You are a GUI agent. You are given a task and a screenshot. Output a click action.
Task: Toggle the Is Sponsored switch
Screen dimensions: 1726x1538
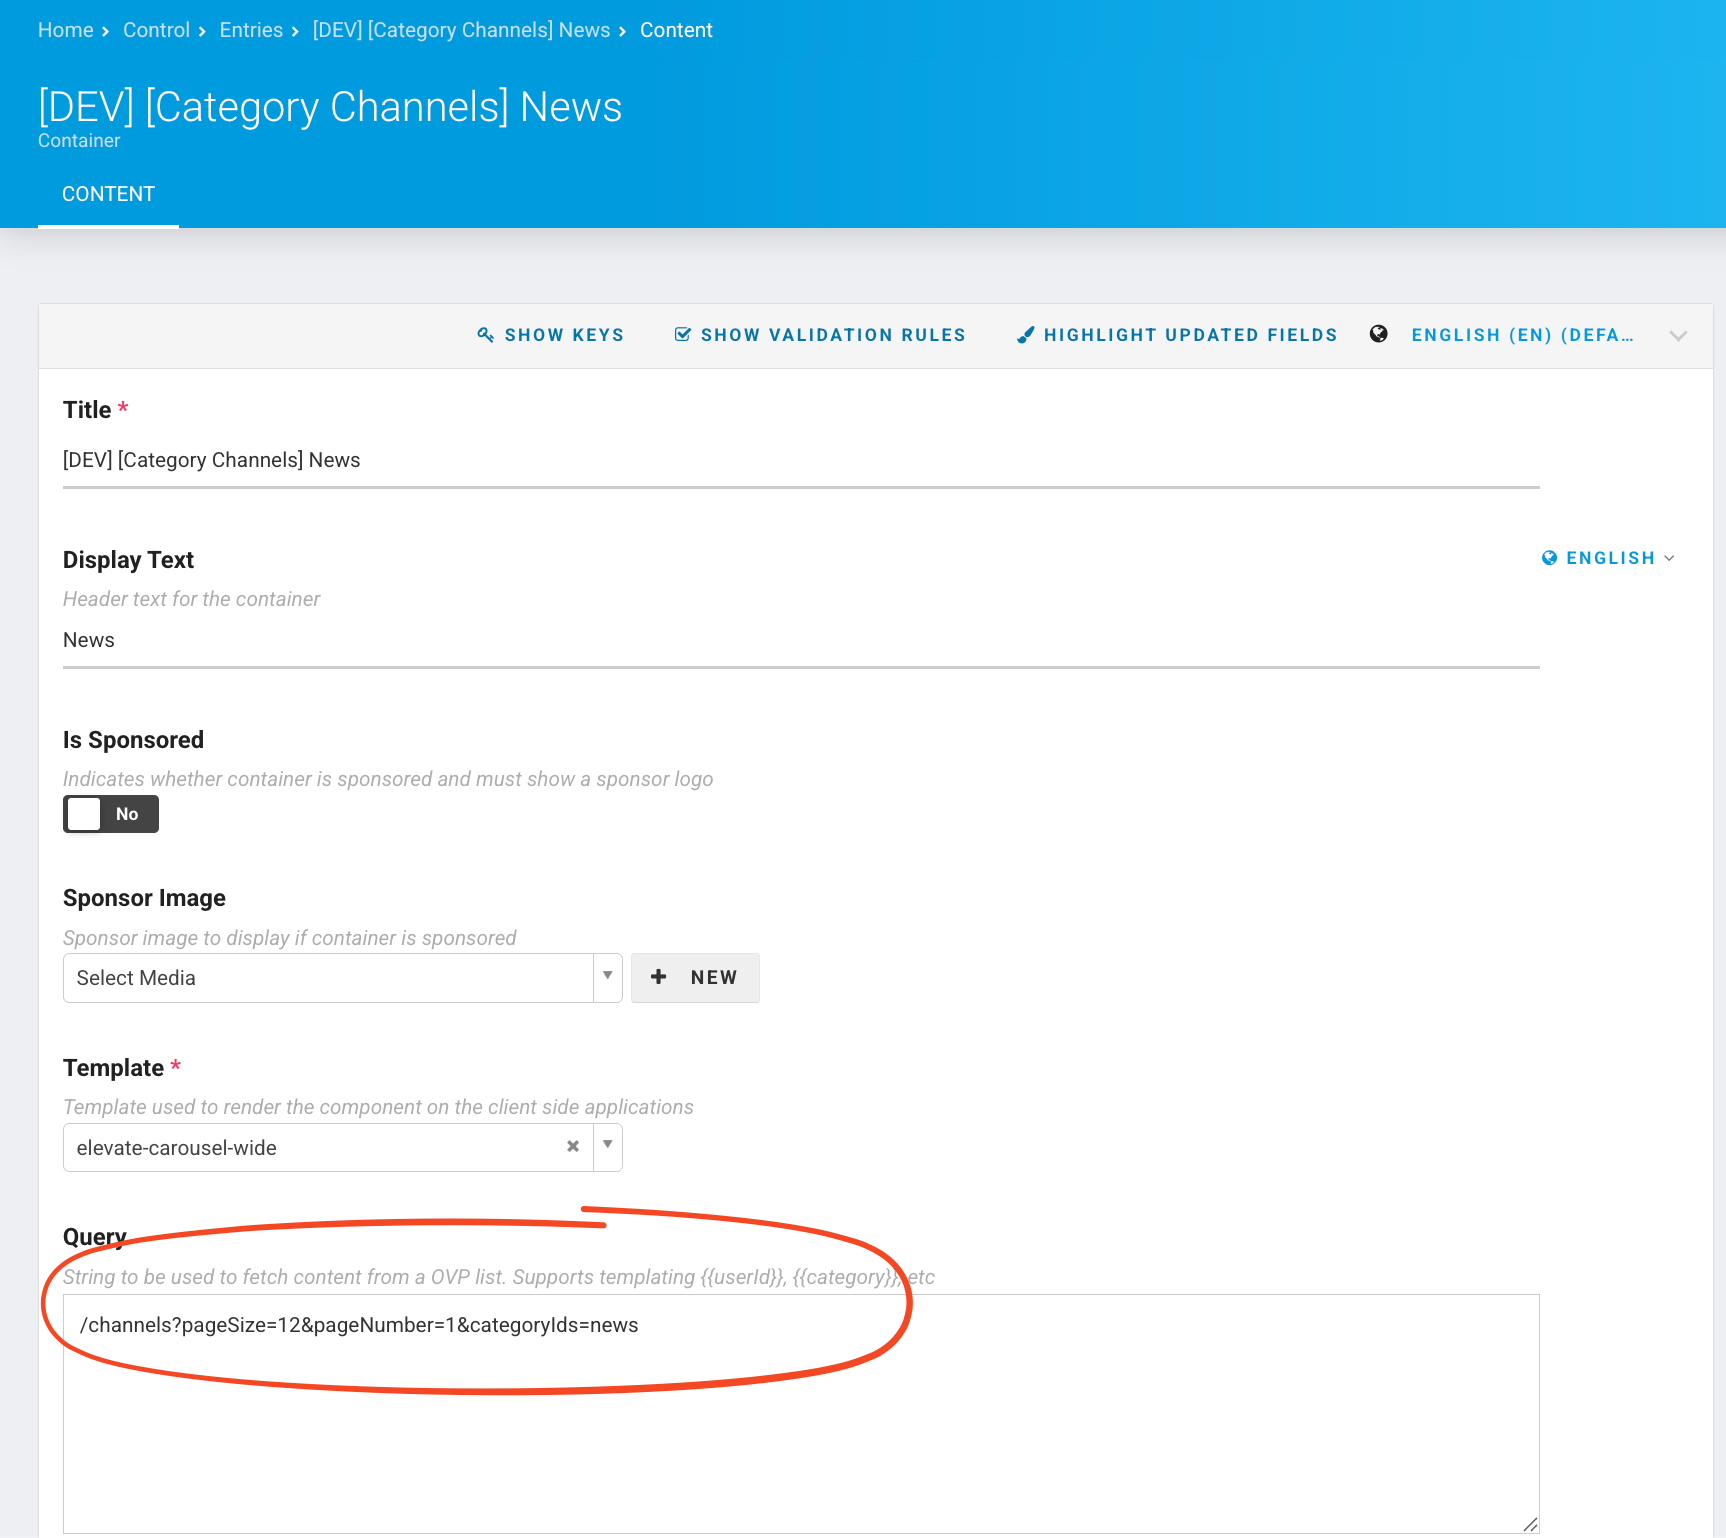coord(111,814)
